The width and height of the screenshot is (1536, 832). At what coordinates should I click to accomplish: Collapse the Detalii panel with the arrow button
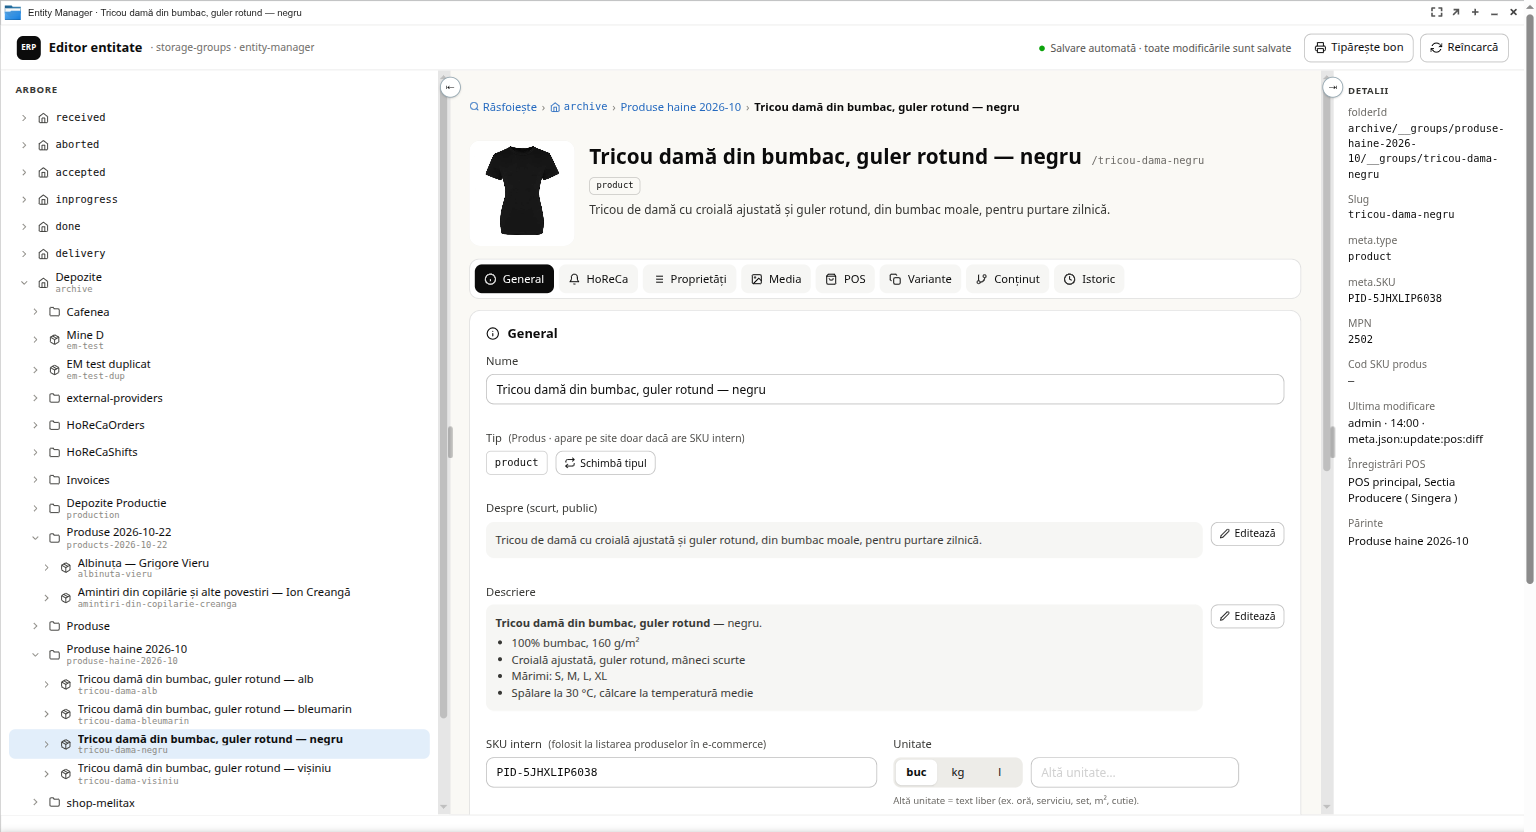tap(1333, 87)
